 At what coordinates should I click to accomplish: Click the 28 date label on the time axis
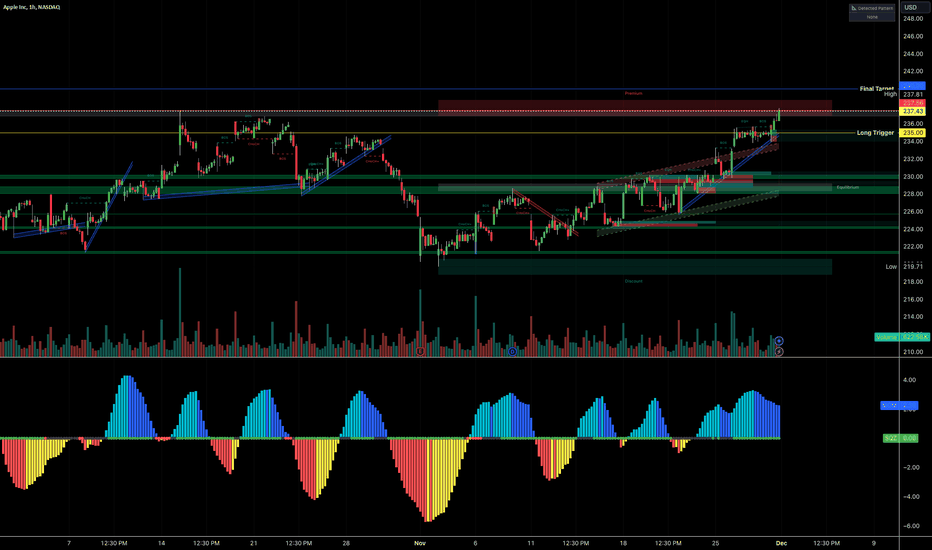coord(346,543)
